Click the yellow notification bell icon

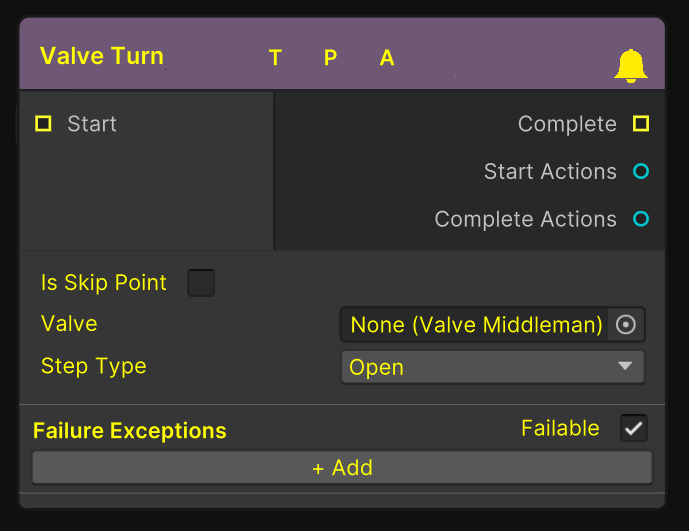[631, 66]
